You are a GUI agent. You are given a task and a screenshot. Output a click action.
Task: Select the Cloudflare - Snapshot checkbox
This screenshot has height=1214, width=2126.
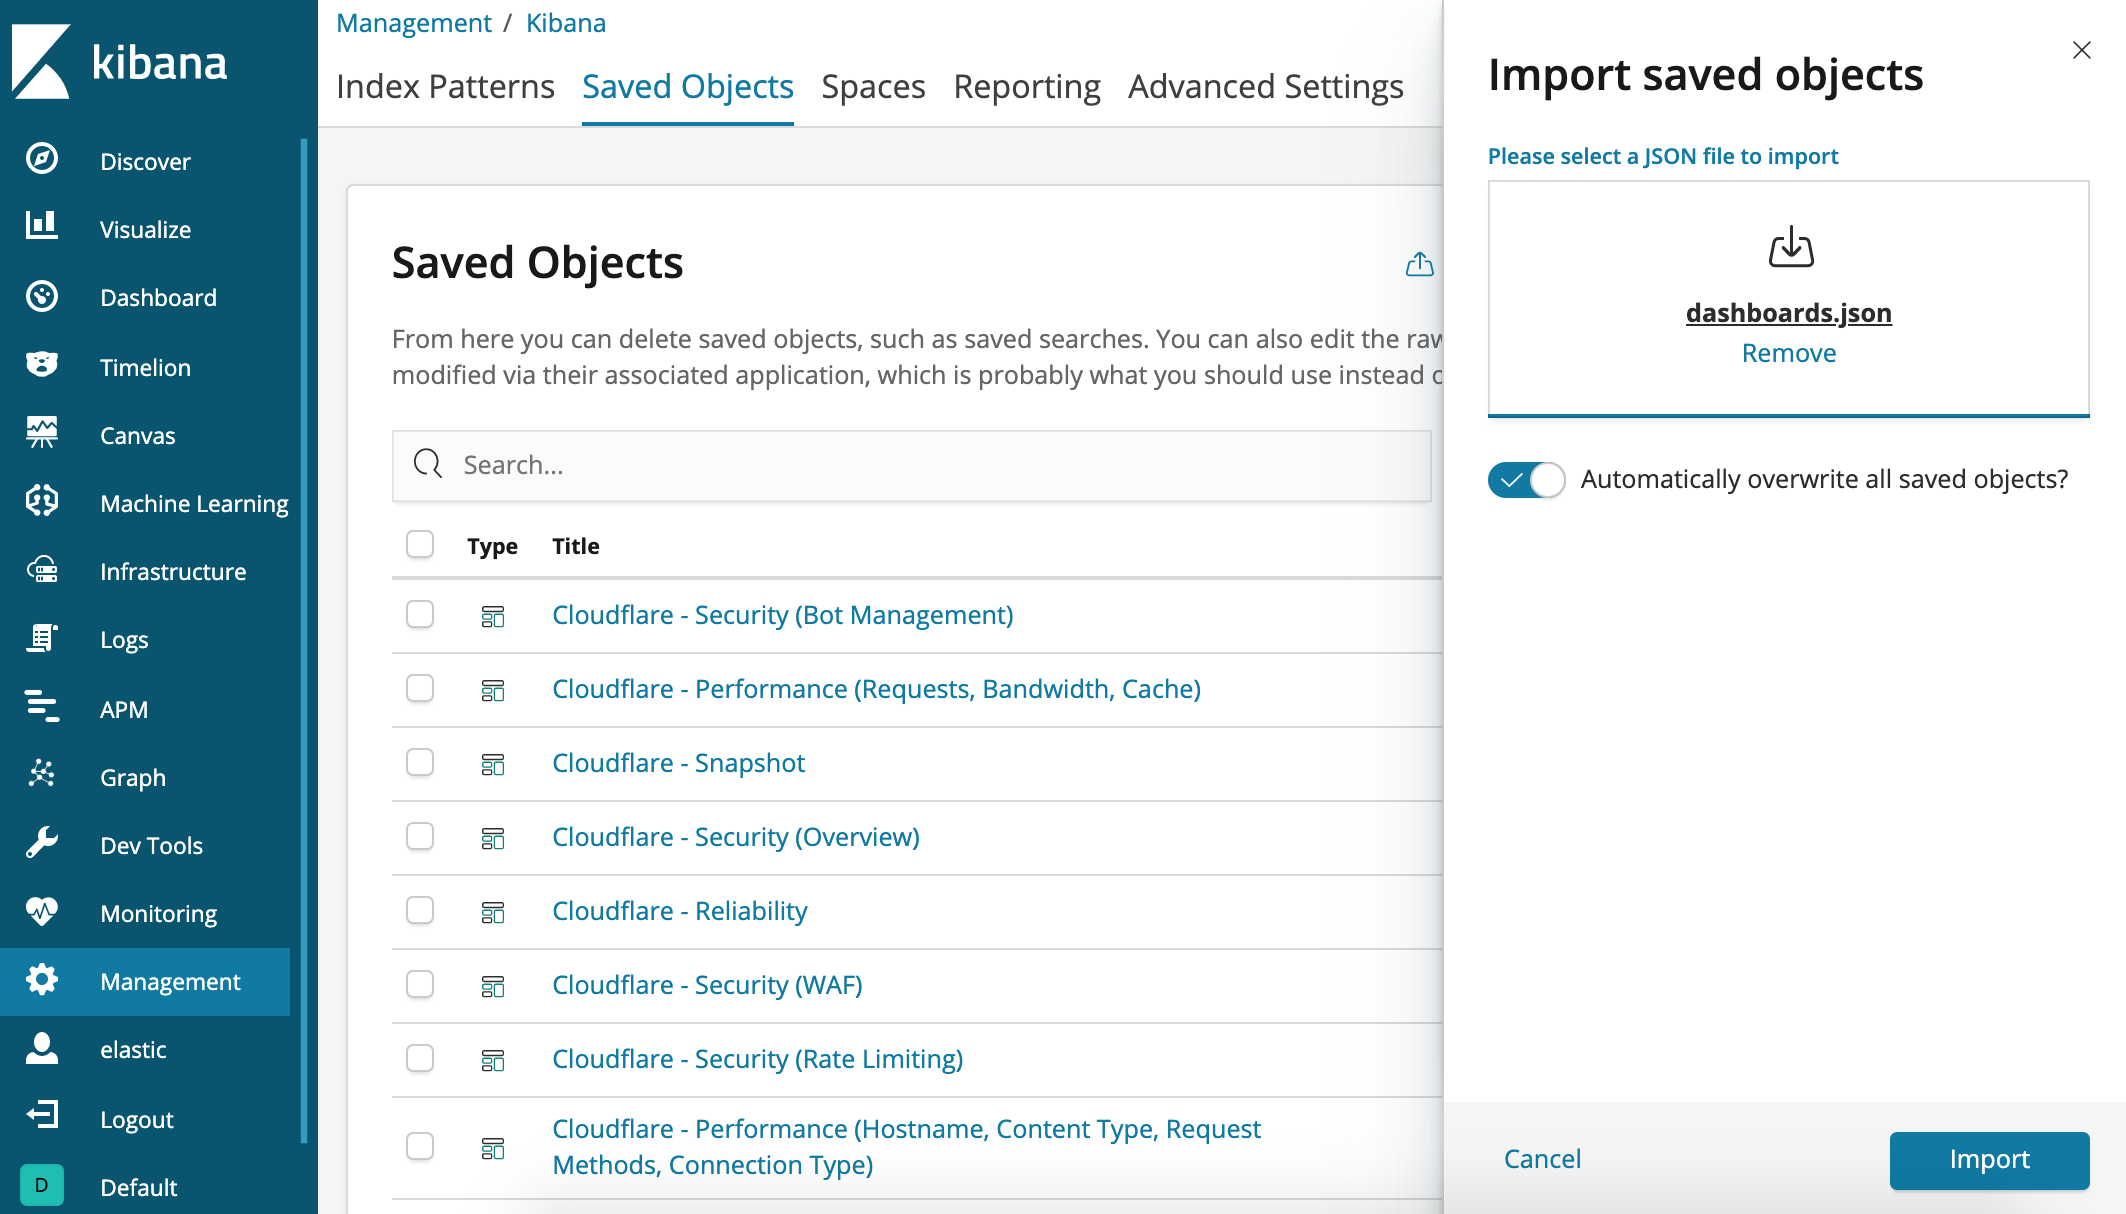point(420,763)
